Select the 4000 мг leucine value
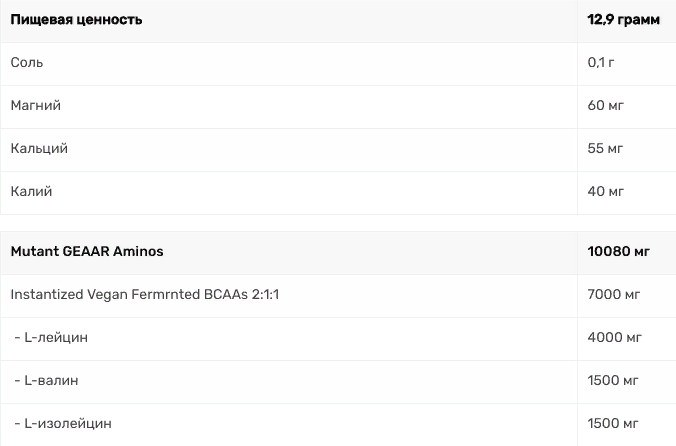676x446 pixels. (x=614, y=337)
